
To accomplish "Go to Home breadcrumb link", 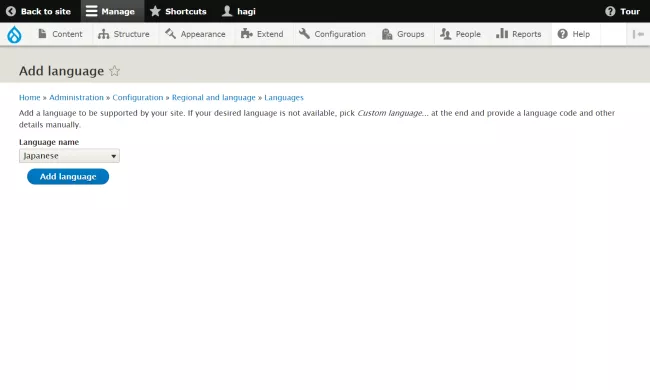I will (x=29, y=97).
